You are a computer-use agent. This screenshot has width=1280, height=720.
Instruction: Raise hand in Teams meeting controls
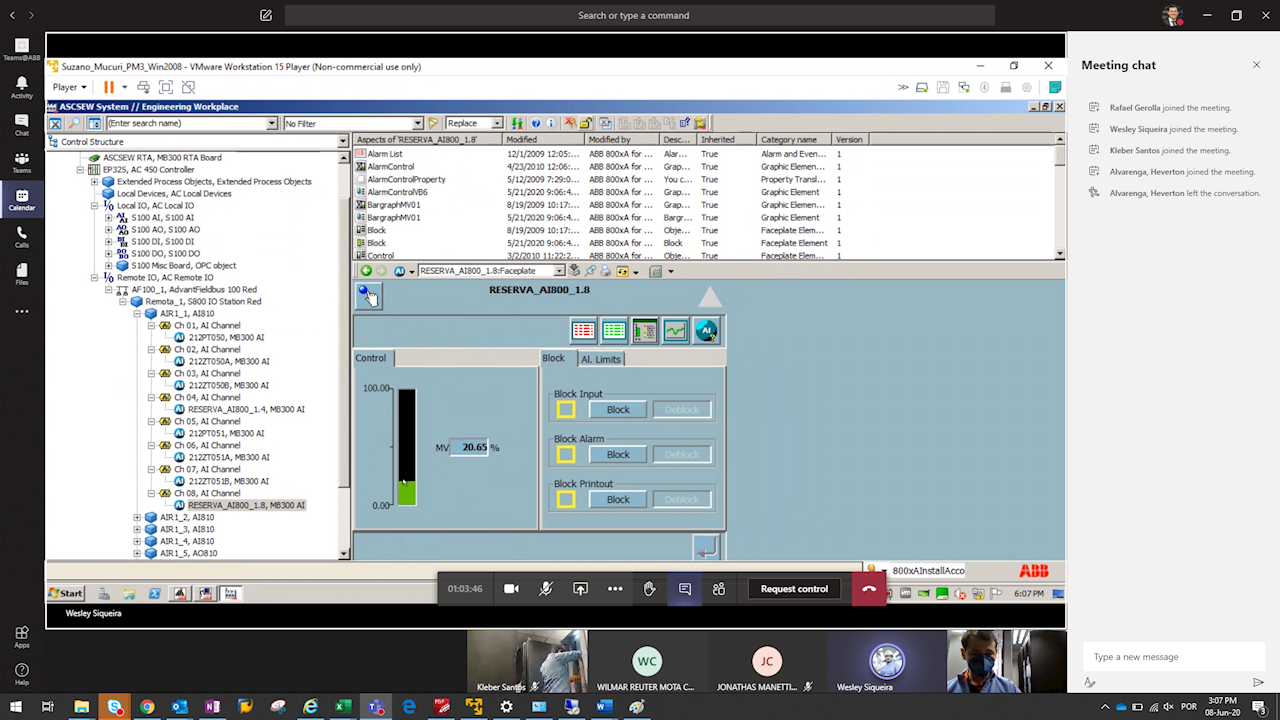click(x=649, y=589)
